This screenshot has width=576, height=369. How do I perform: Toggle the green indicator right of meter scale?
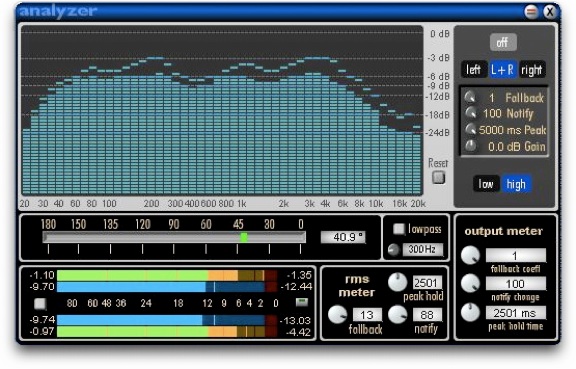tap(302, 302)
